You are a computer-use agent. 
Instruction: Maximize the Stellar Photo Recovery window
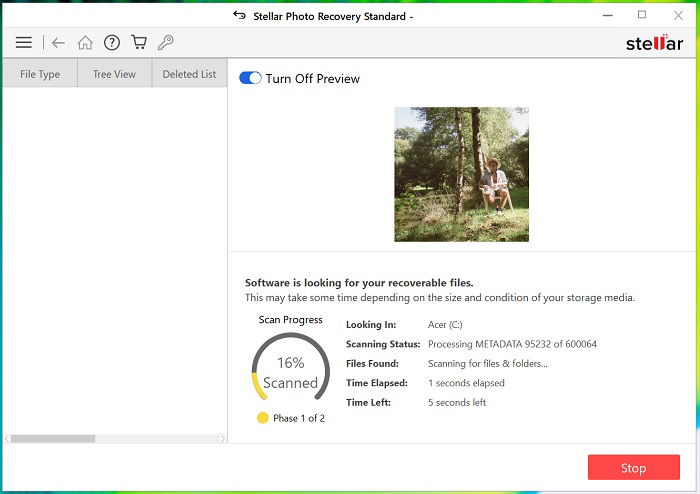[x=642, y=15]
